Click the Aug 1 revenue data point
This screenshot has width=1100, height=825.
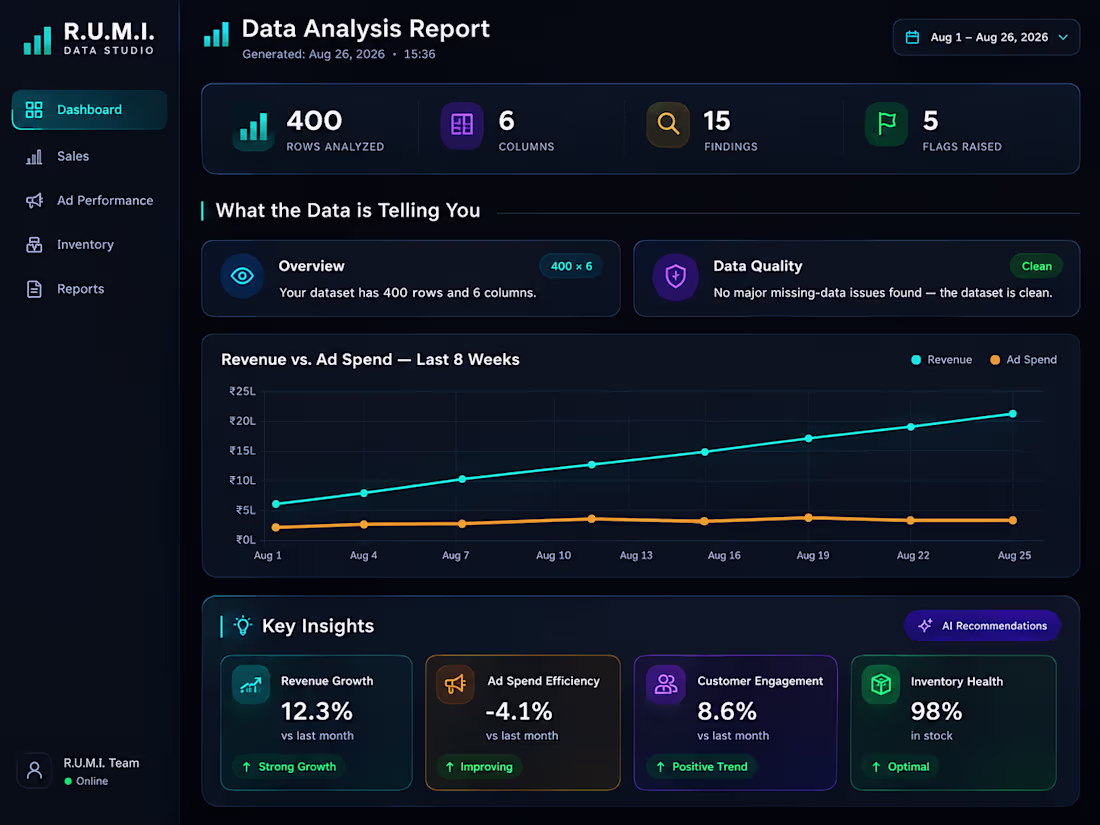tap(276, 504)
